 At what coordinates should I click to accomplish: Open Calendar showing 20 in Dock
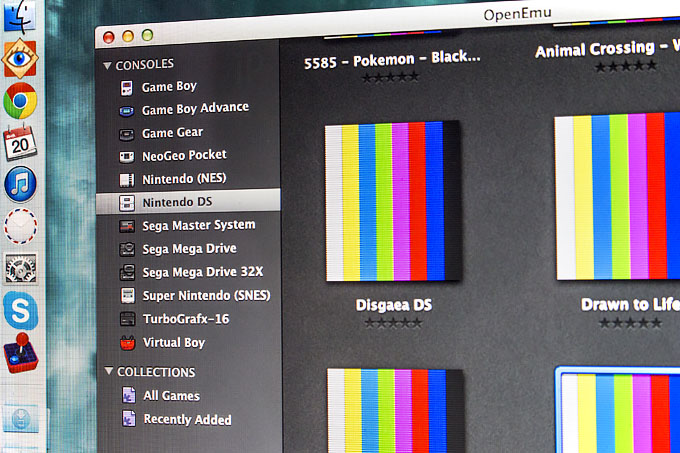[20, 143]
